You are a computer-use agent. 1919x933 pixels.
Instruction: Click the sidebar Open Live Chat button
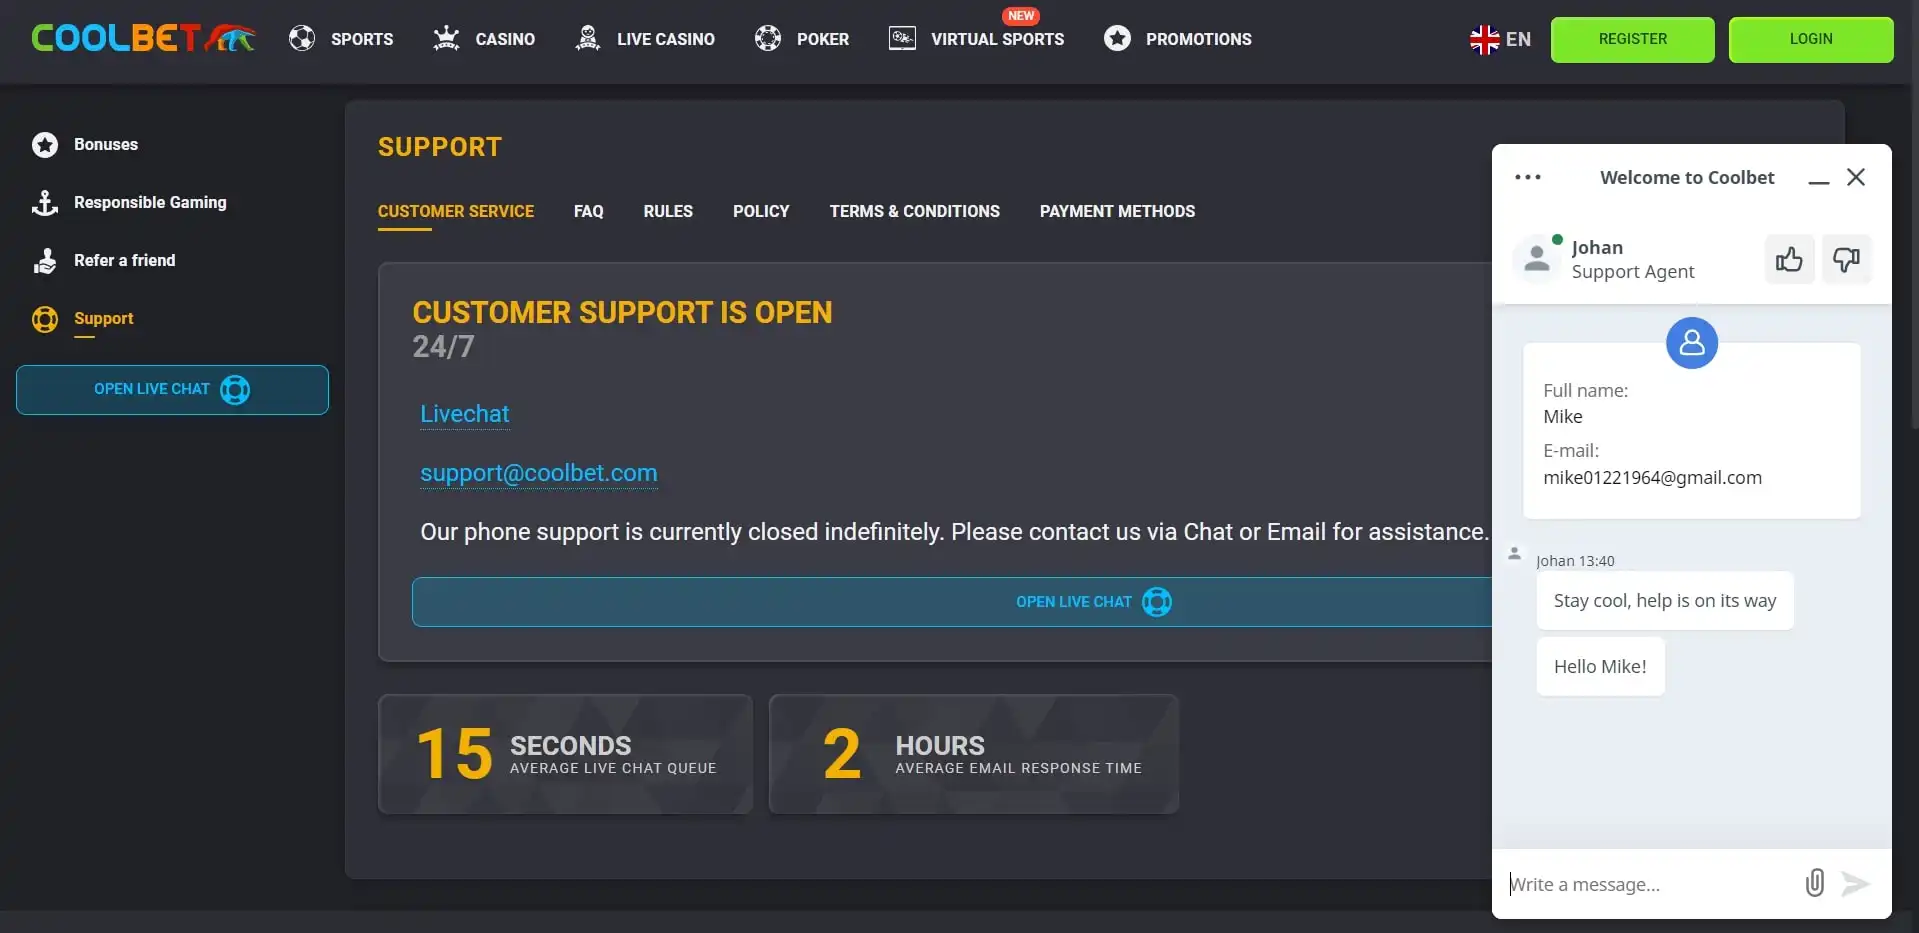pos(172,390)
